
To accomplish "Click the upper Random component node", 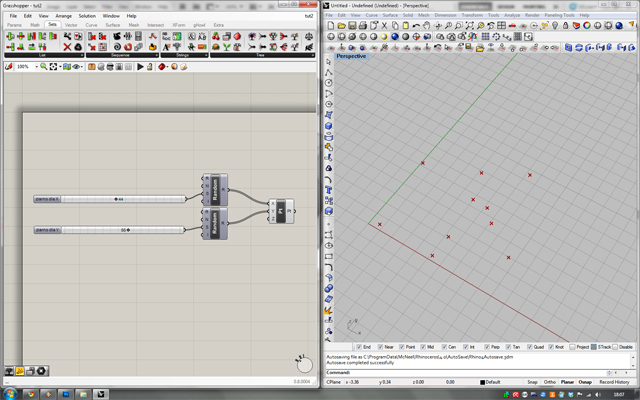I will point(215,190).
